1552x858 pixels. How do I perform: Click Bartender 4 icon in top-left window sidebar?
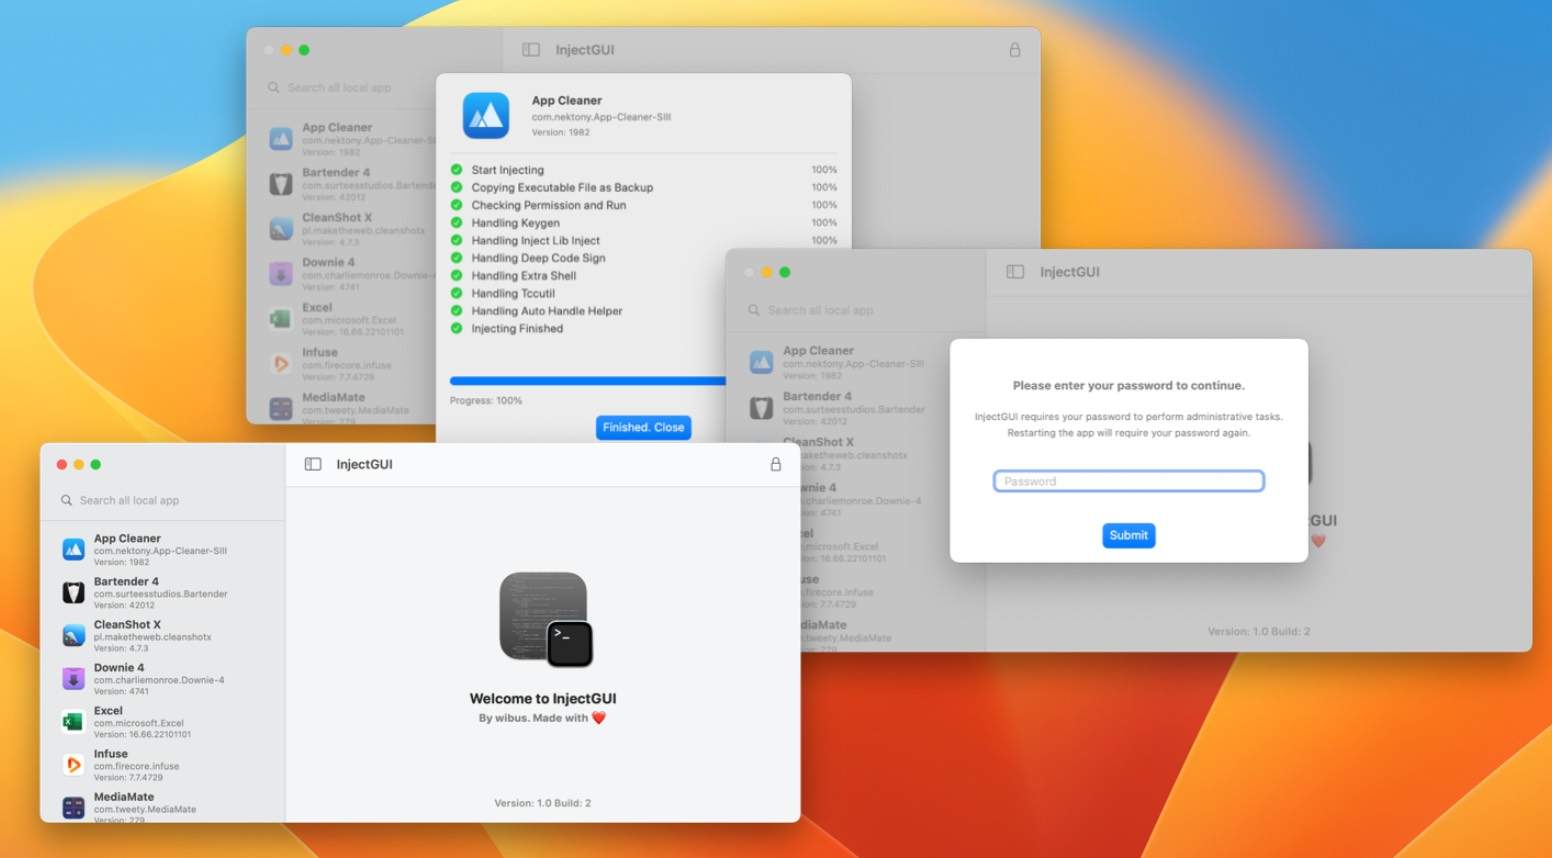[x=281, y=184]
